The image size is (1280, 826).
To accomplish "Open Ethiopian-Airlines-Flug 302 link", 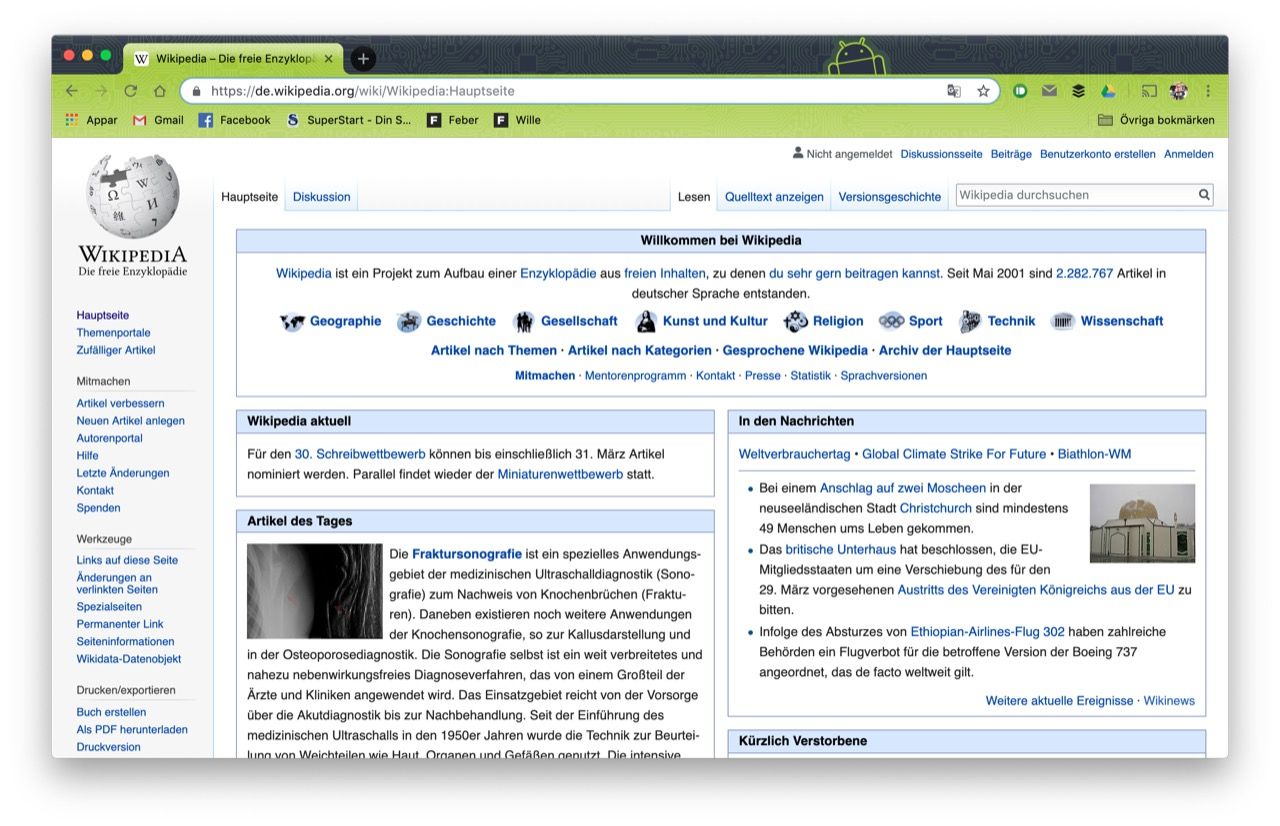I will coord(988,632).
